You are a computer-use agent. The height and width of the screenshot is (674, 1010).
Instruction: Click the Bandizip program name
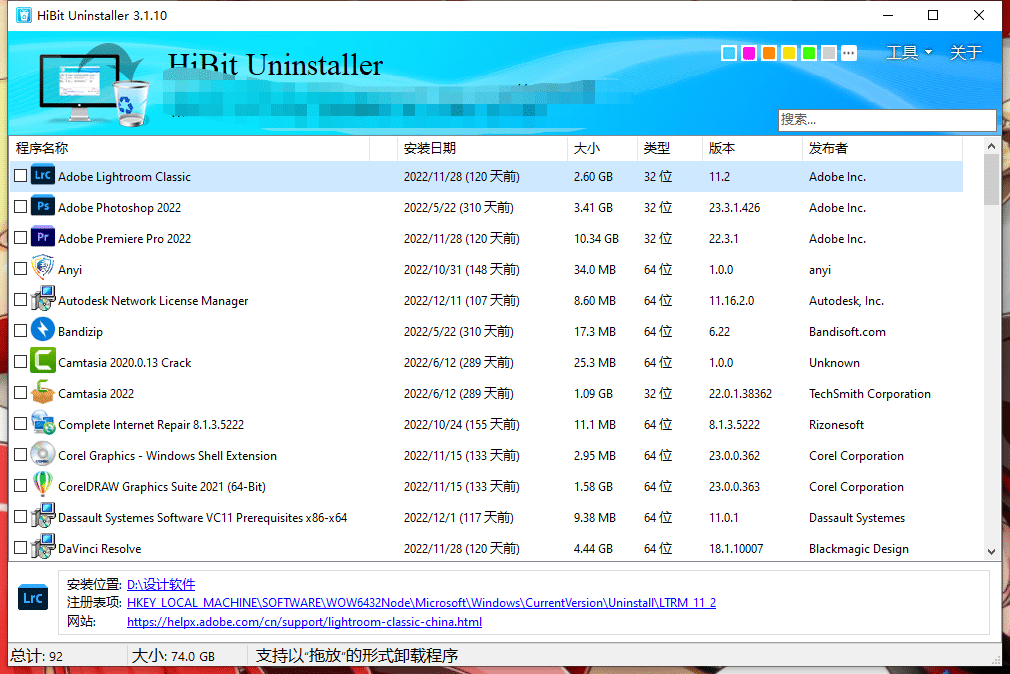(x=81, y=332)
